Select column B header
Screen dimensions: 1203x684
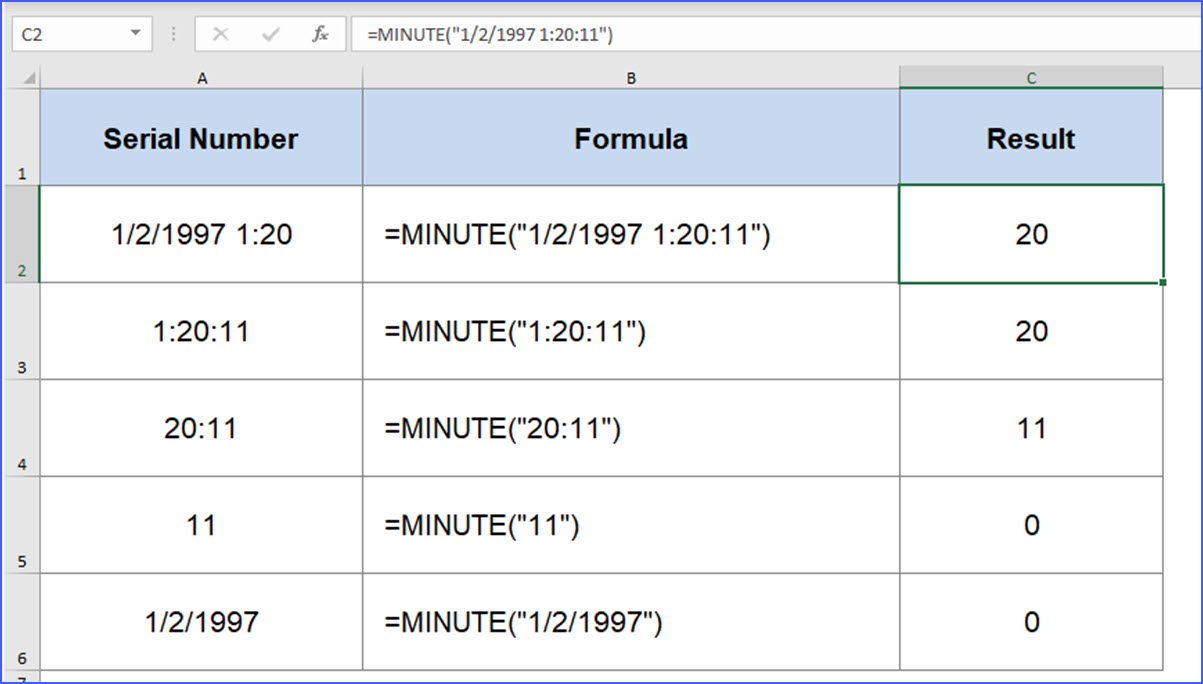pyautogui.click(x=630, y=77)
